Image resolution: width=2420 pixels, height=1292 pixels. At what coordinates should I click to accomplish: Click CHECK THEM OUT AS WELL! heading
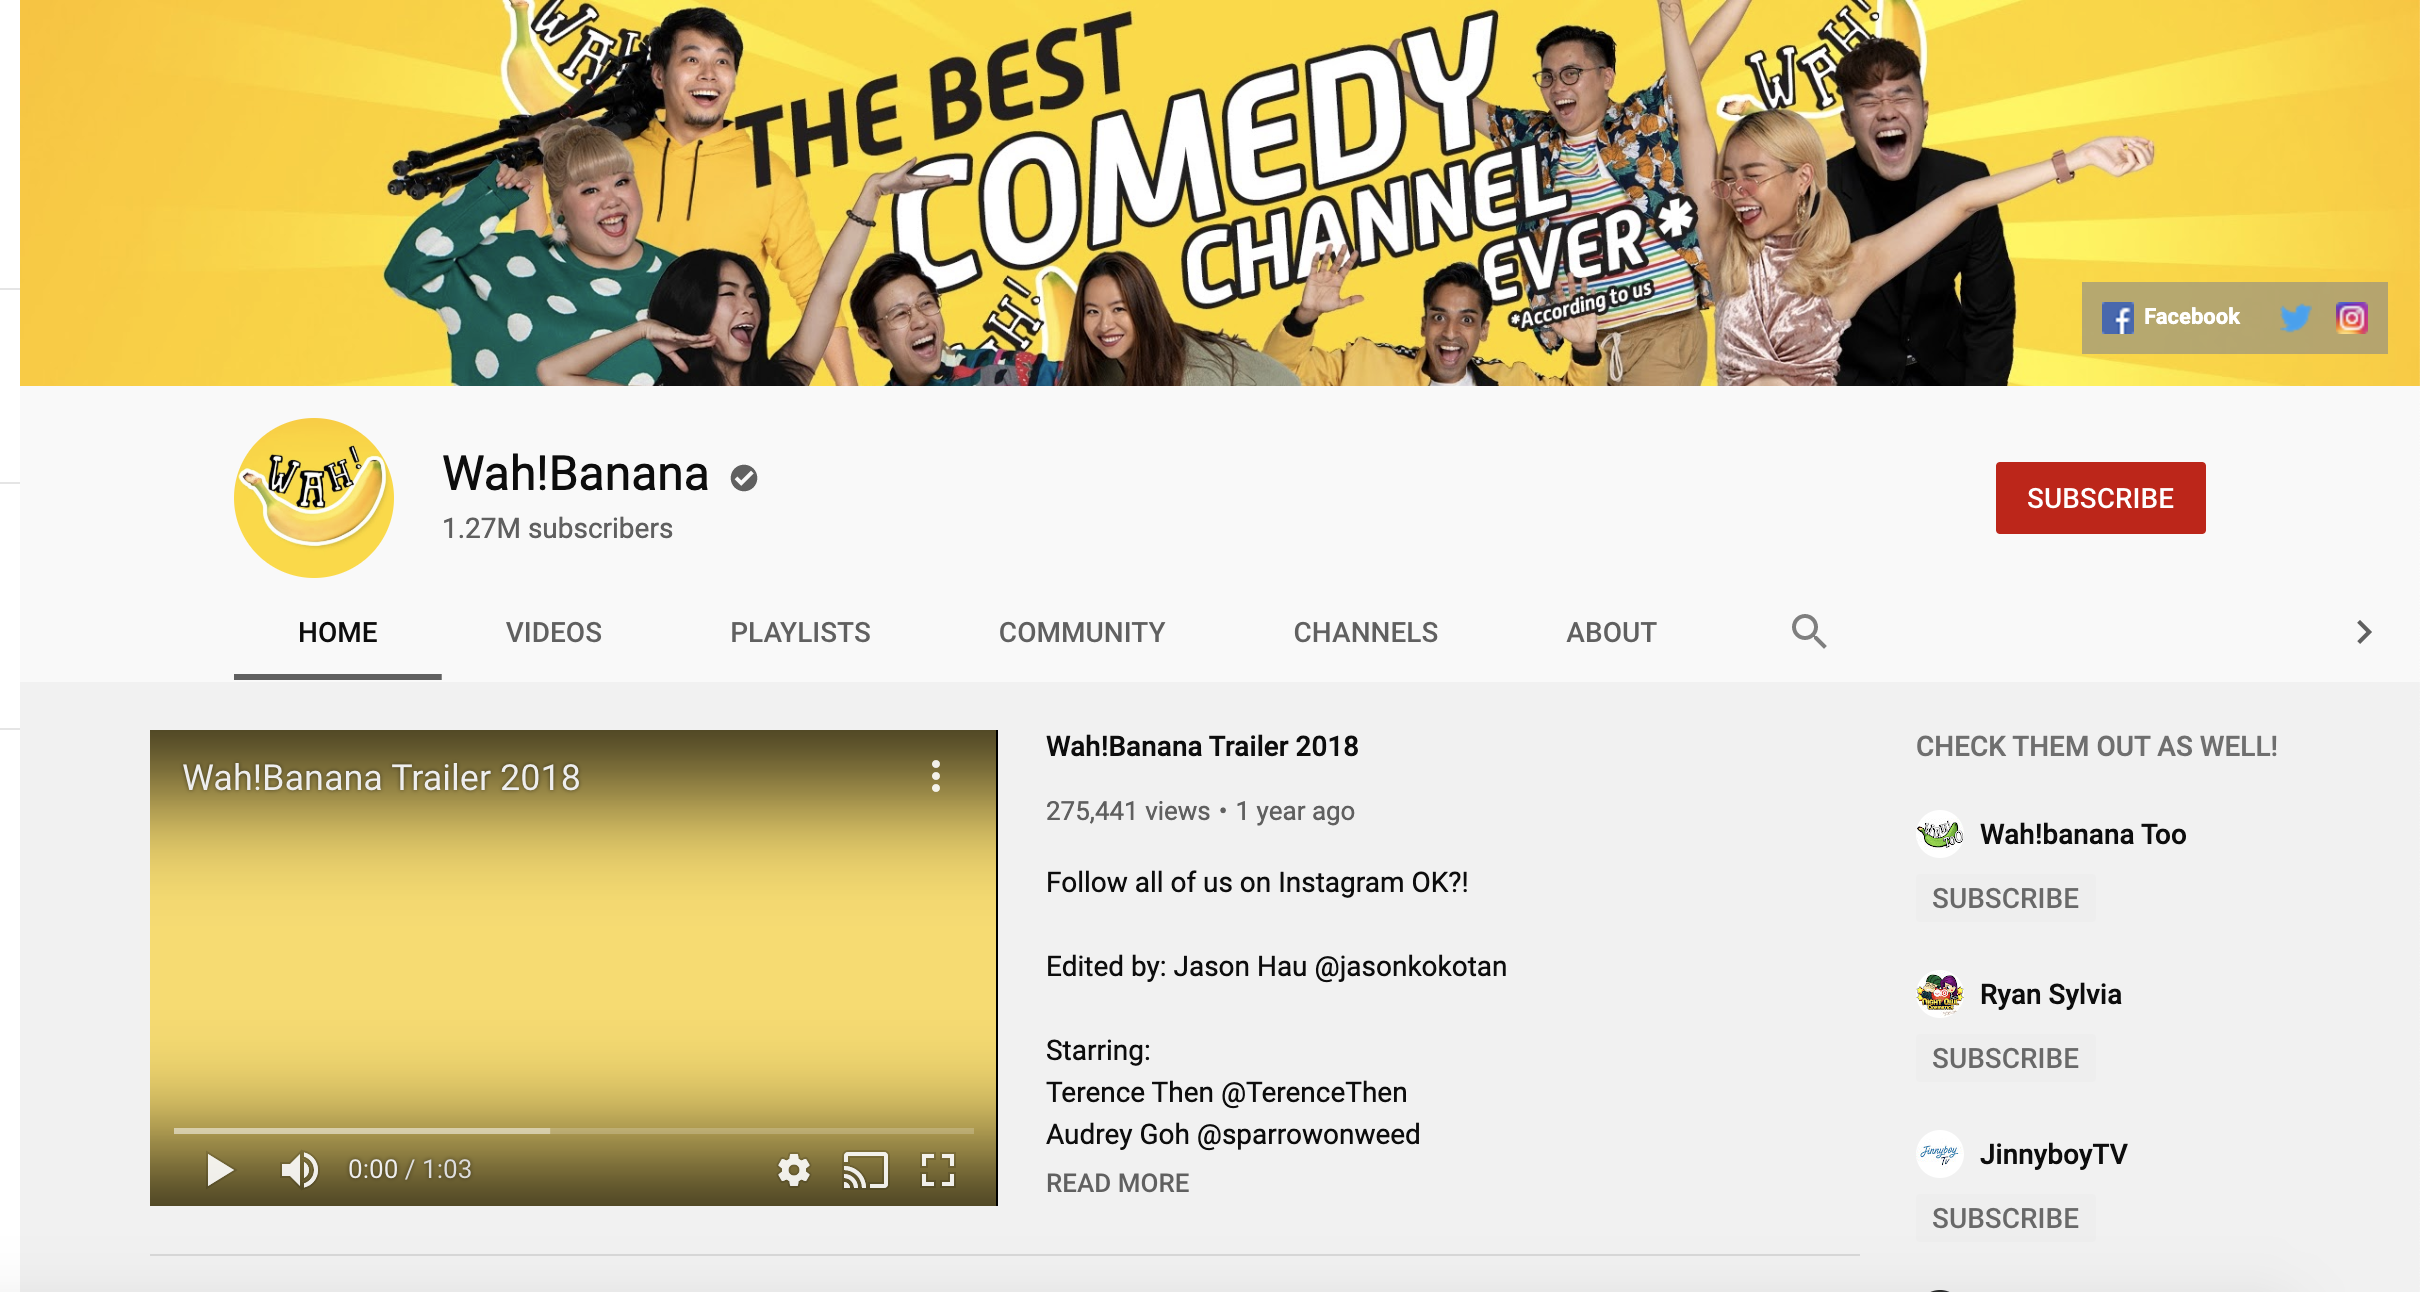[x=2097, y=746]
